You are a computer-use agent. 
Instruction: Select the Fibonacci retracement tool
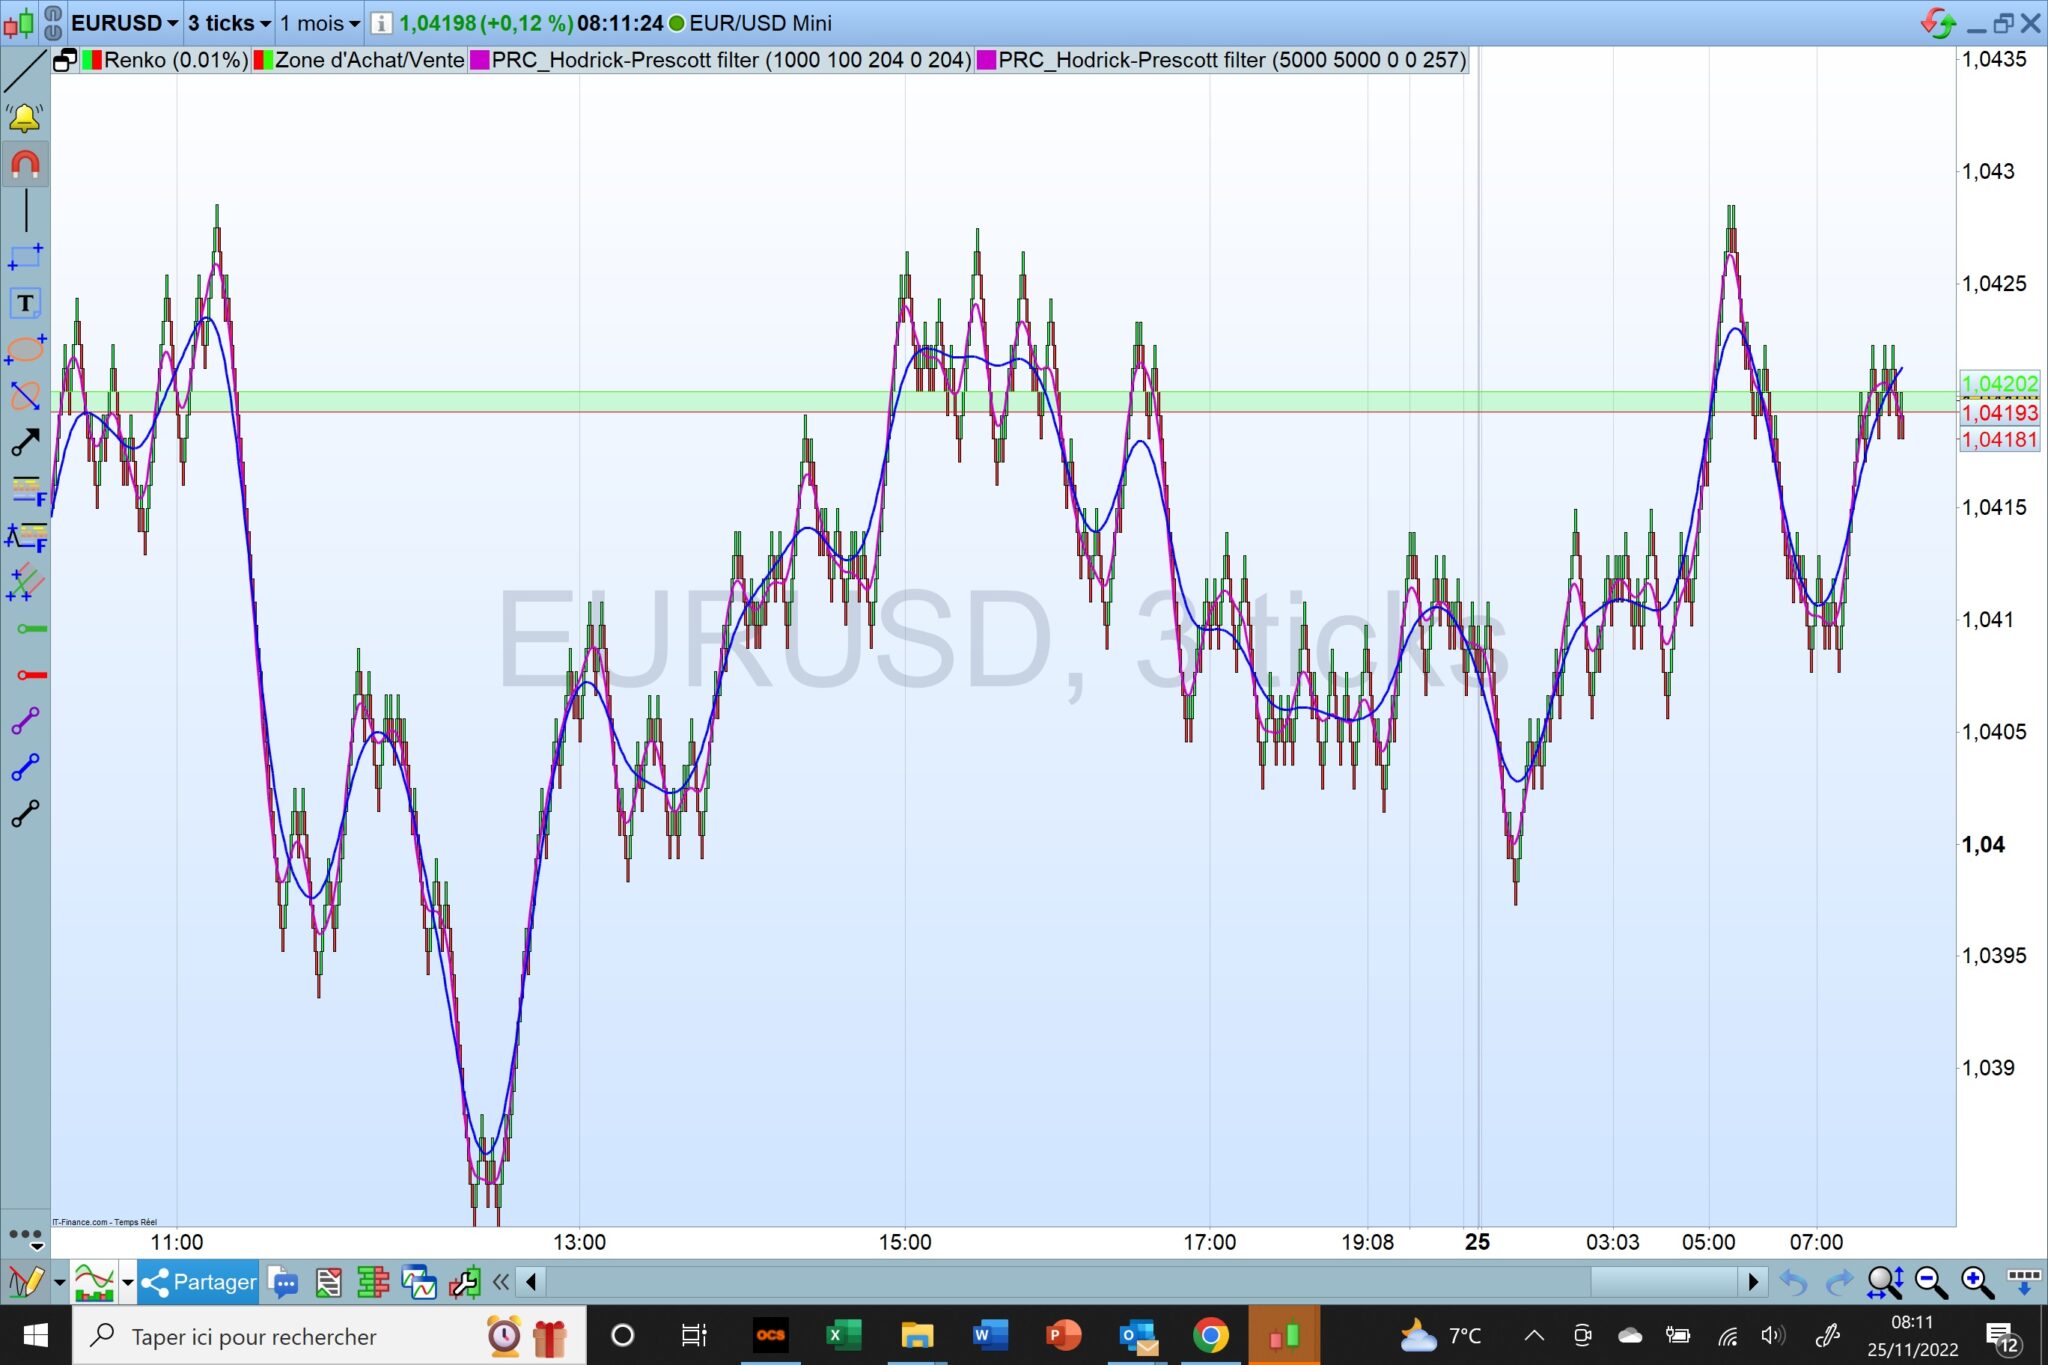click(27, 490)
